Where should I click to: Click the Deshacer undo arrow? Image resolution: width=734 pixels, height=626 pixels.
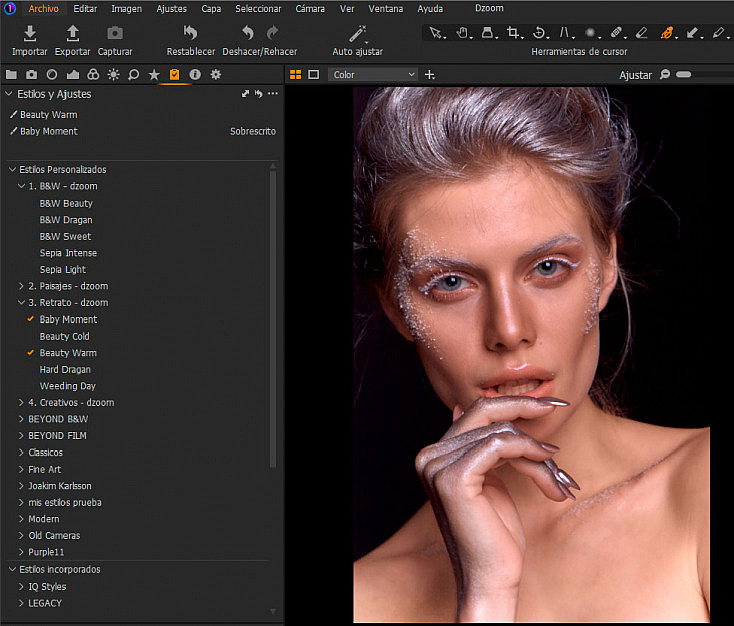click(x=248, y=33)
